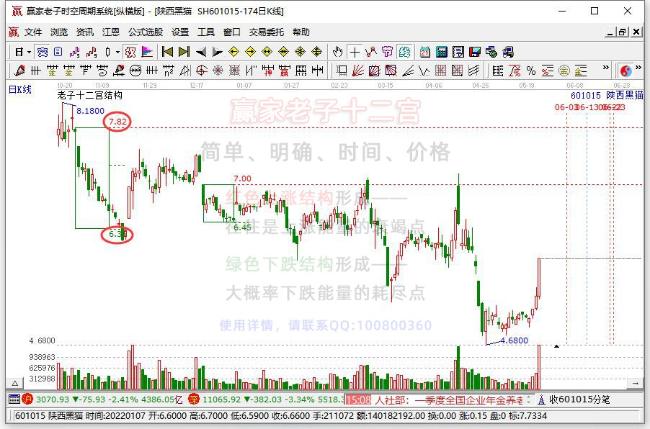Click the purple character icon beside the zigzag
The image size is (650, 429).
click(x=387, y=52)
